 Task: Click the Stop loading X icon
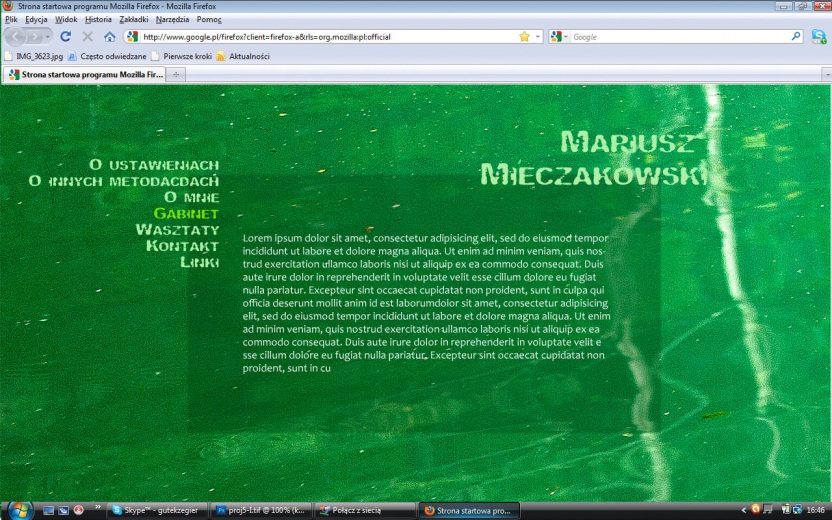pyautogui.click(x=87, y=37)
